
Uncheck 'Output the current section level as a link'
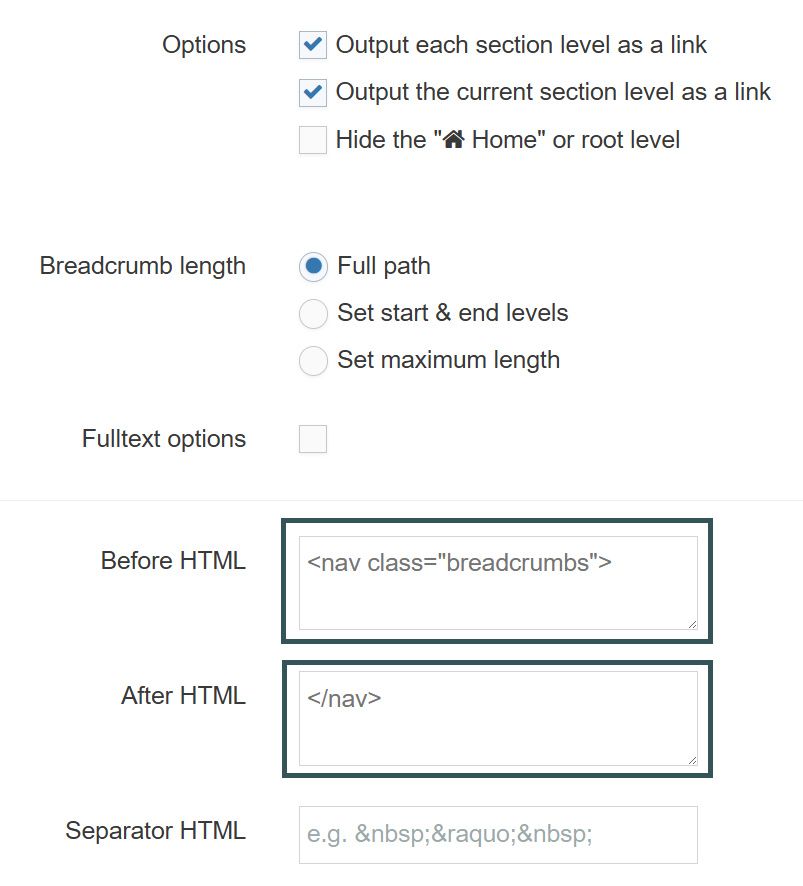tap(312, 92)
